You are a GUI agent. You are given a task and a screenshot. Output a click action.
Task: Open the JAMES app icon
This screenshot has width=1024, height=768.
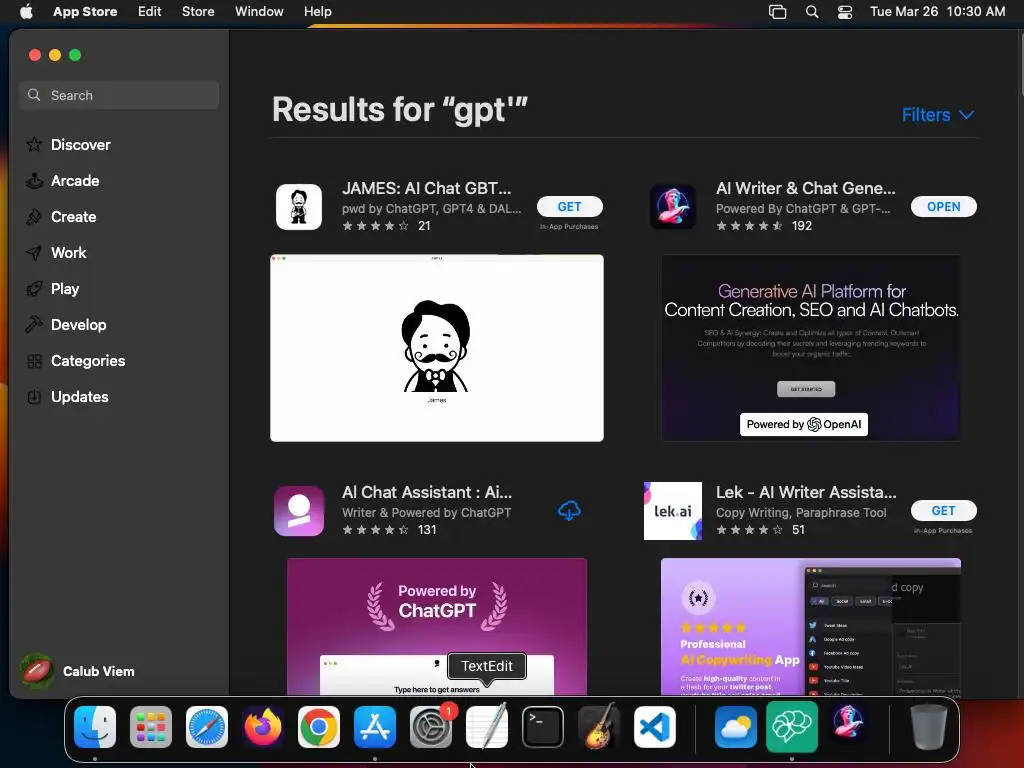(298, 206)
